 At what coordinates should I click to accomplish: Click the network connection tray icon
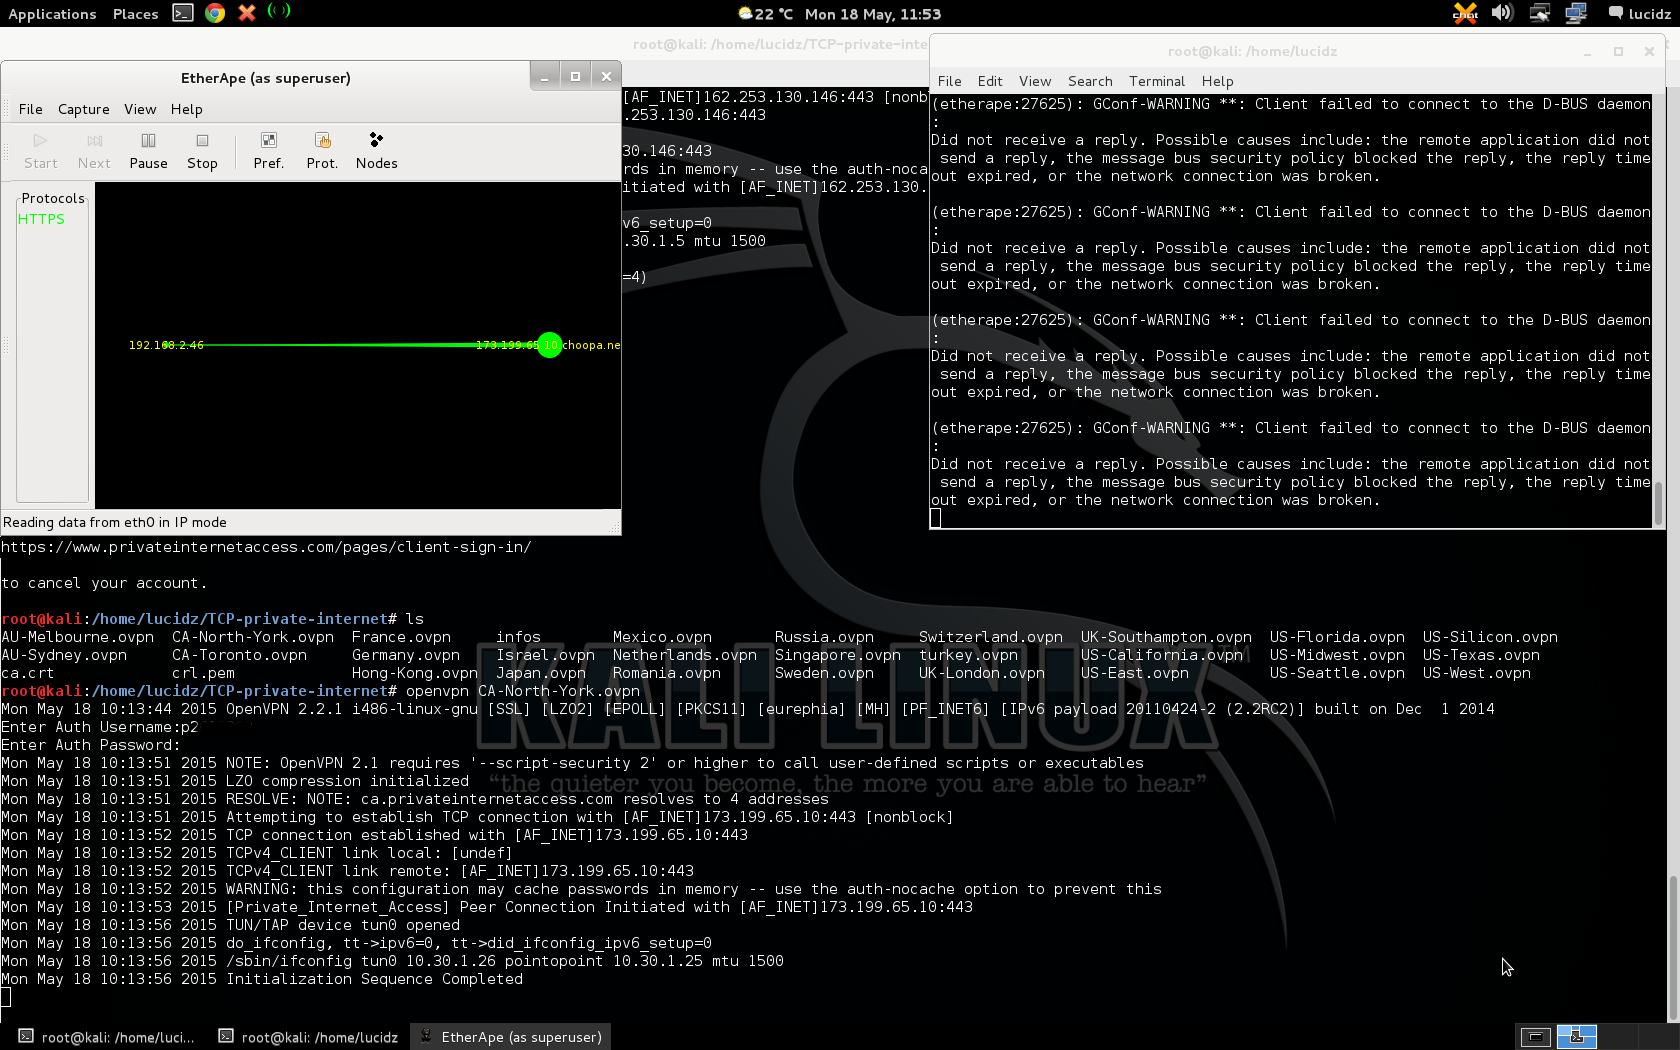1540,13
